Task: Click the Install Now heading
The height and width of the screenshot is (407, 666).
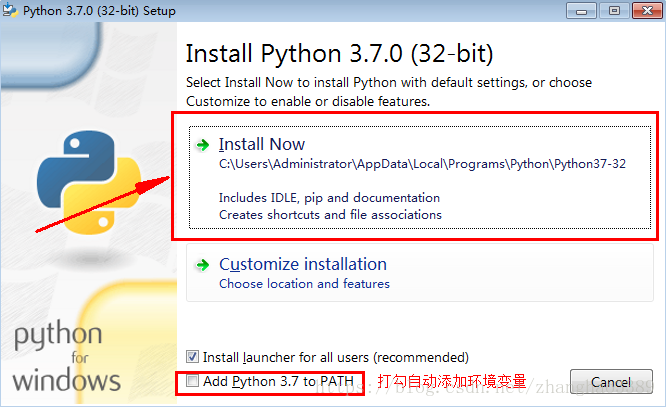Action: click(262, 144)
